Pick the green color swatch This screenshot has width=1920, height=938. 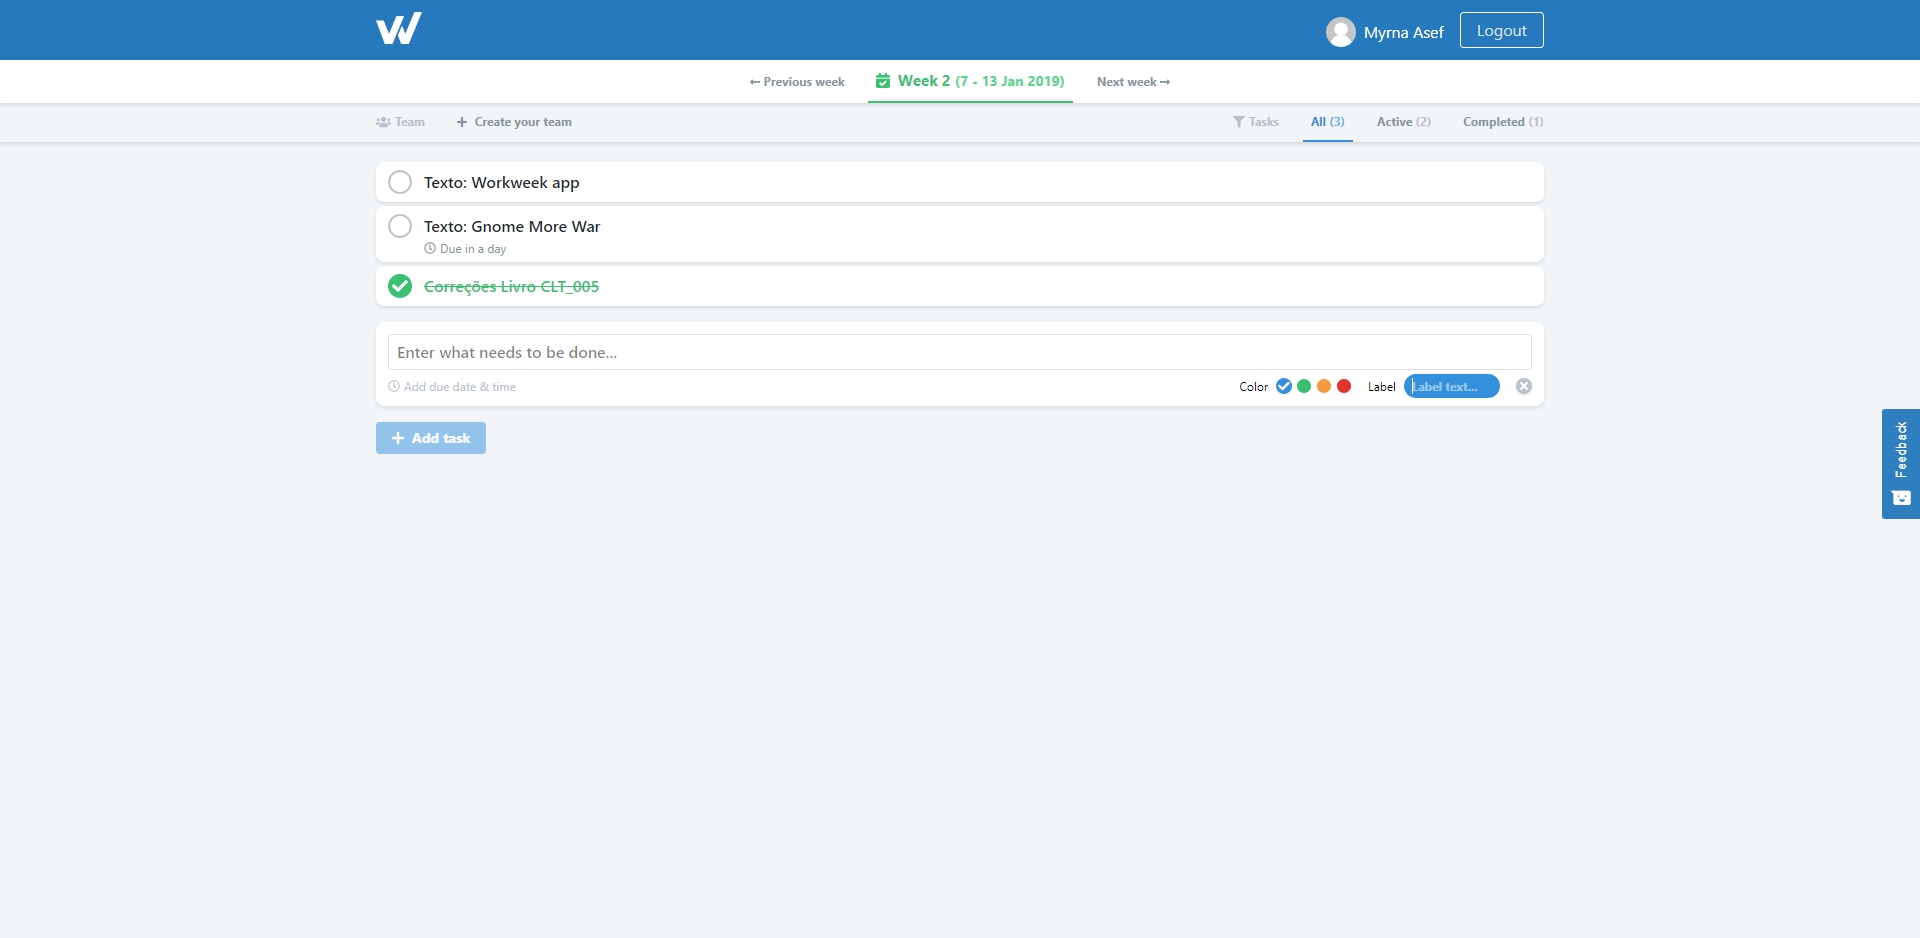pos(1304,387)
